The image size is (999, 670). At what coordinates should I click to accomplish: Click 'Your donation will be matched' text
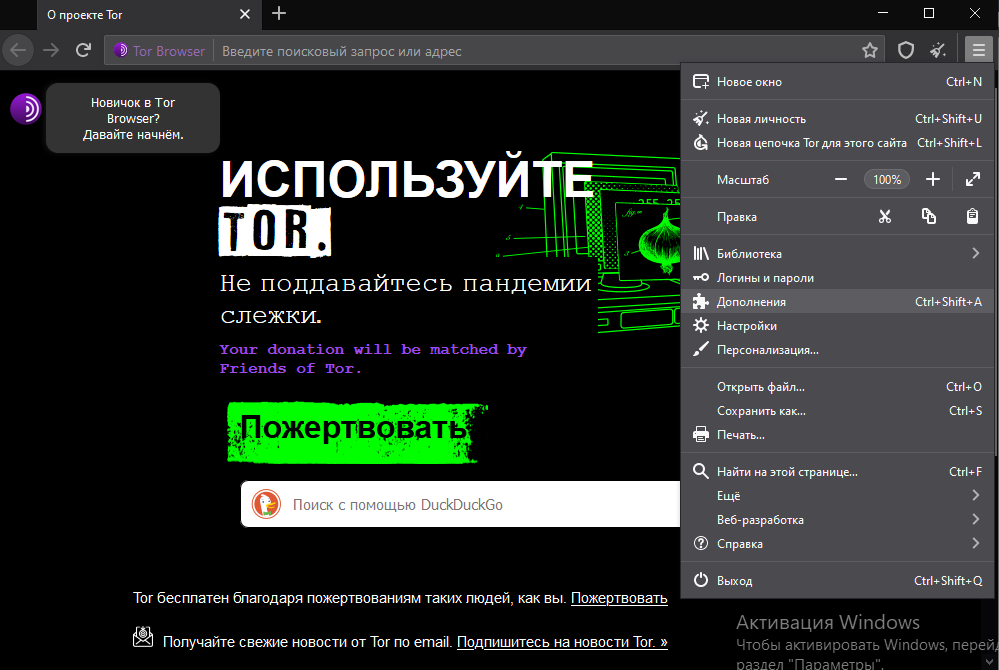pos(373,359)
